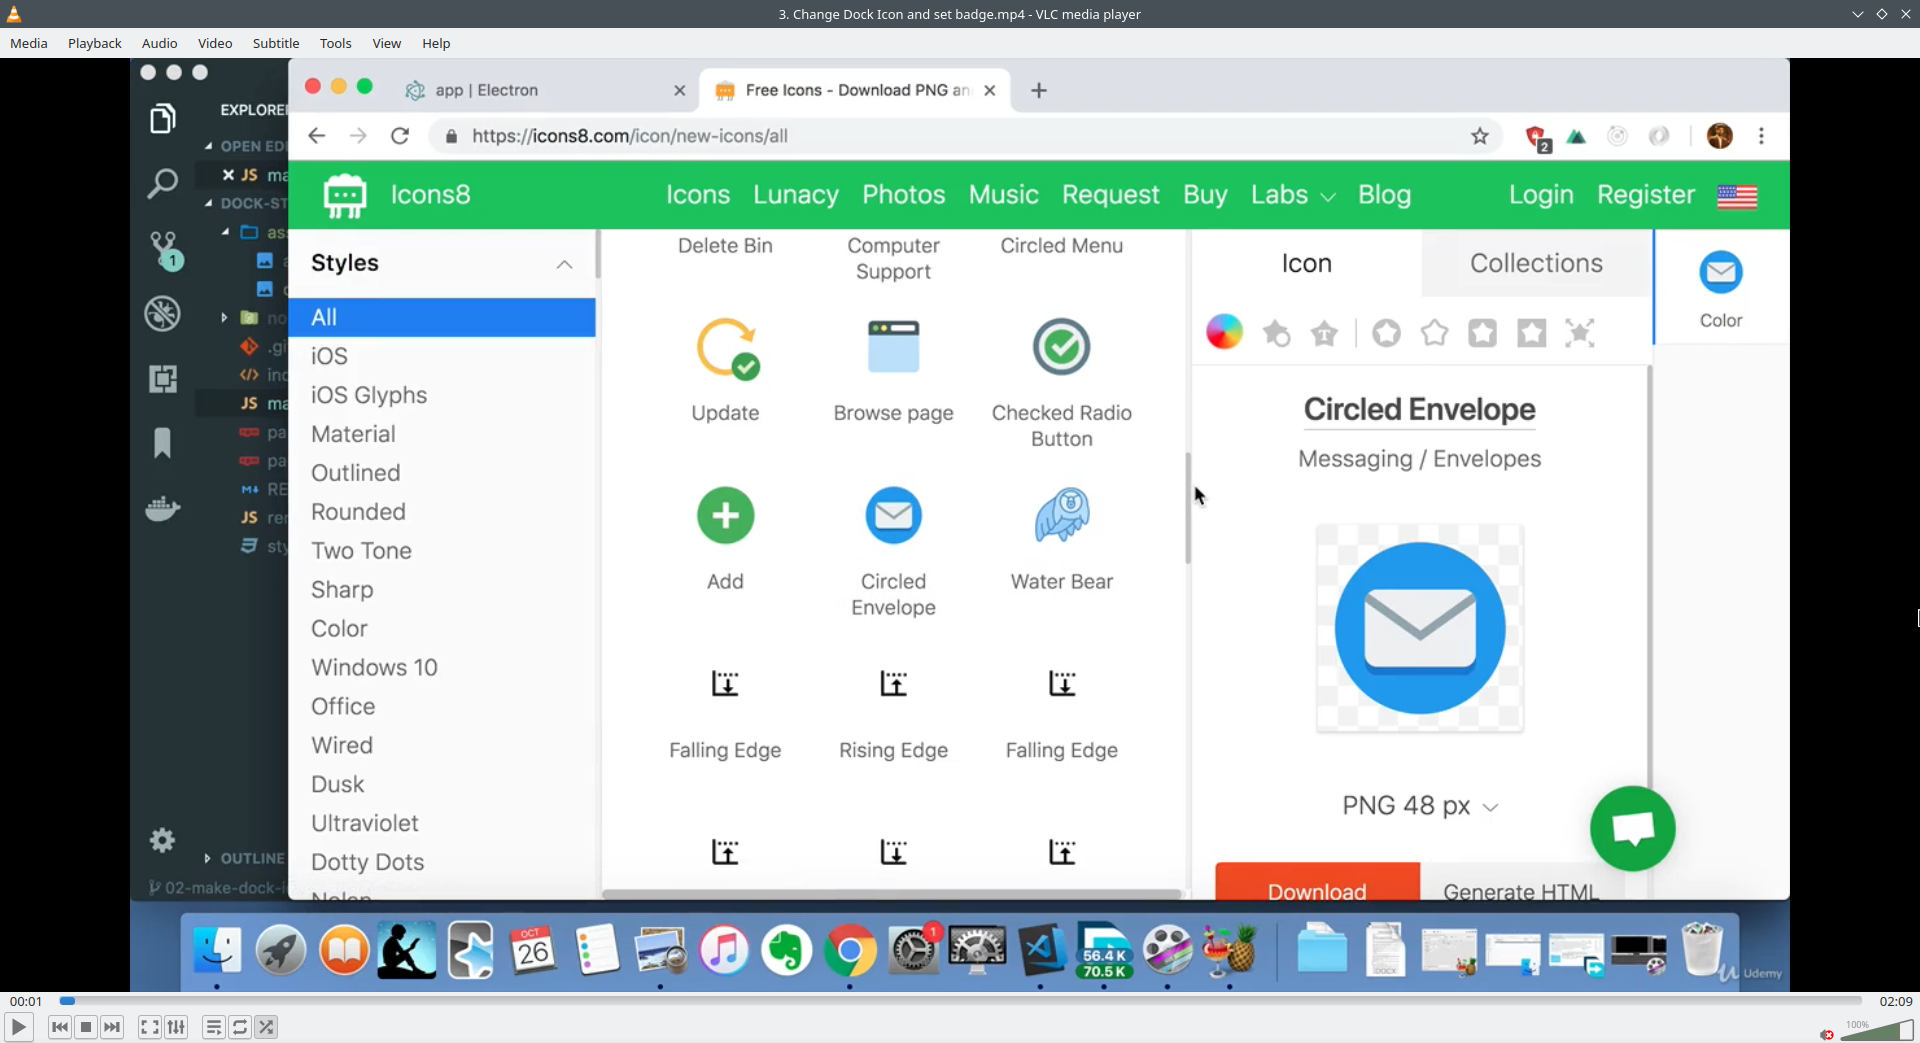Open the VS Code Source Control icon
The height and width of the screenshot is (1043, 1920).
coord(164,250)
